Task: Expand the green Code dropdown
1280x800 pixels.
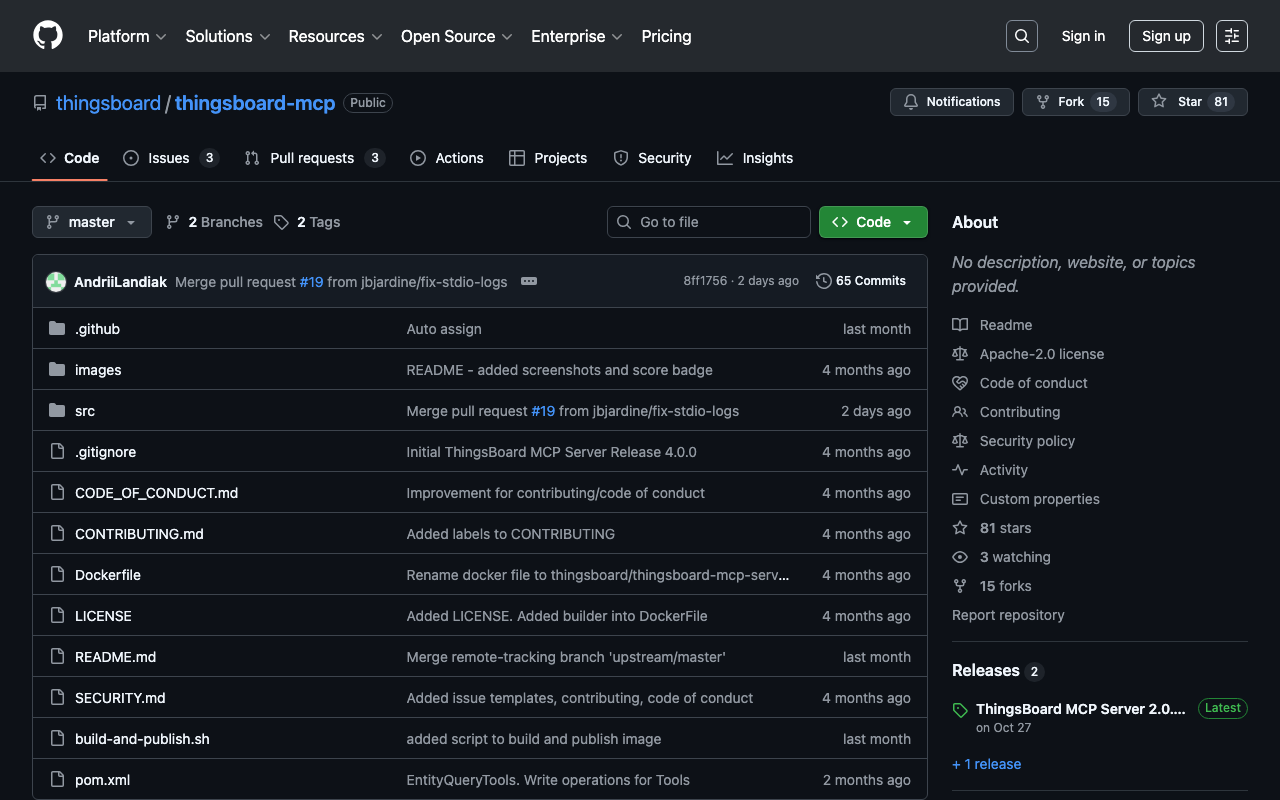Action: tap(872, 222)
